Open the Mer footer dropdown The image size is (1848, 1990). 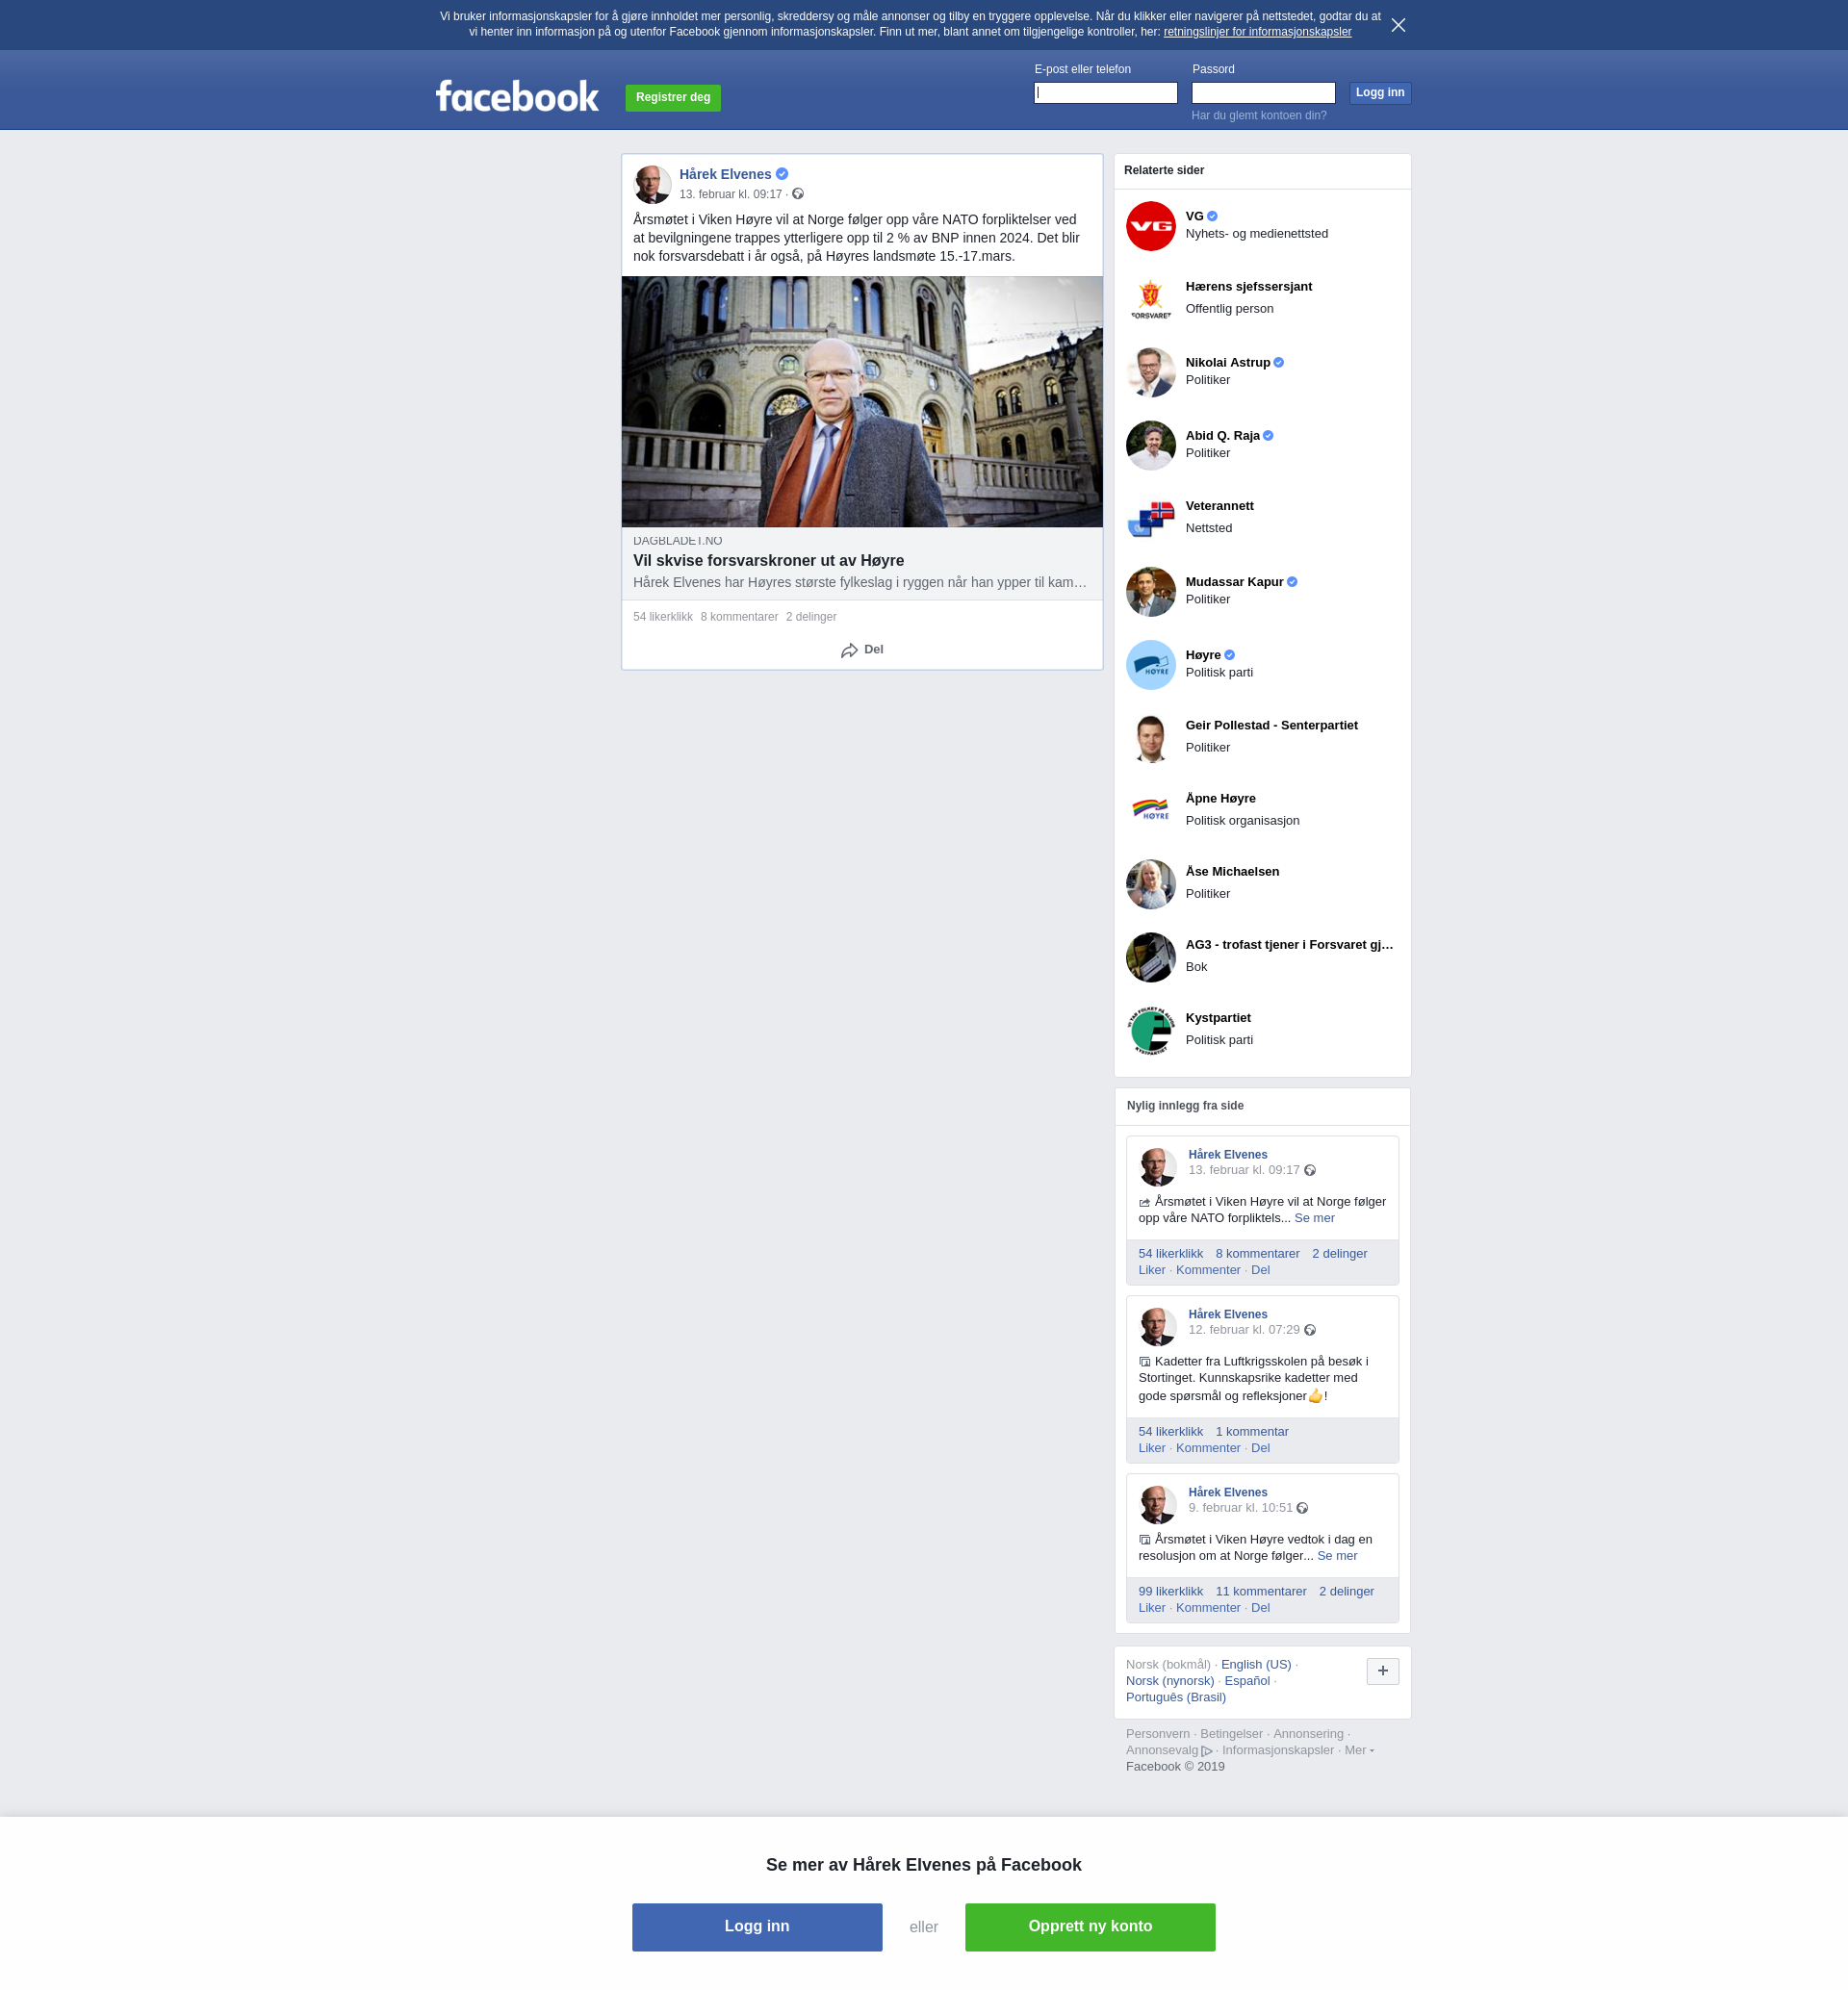pyautogui.click(x=1359, y=1750)
